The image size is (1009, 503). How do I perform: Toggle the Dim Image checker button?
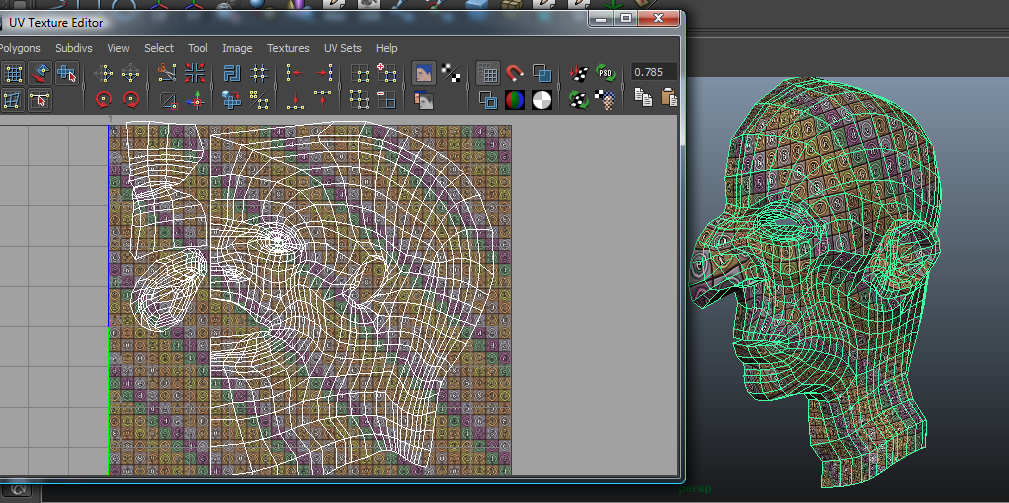(x=451, y=73)
